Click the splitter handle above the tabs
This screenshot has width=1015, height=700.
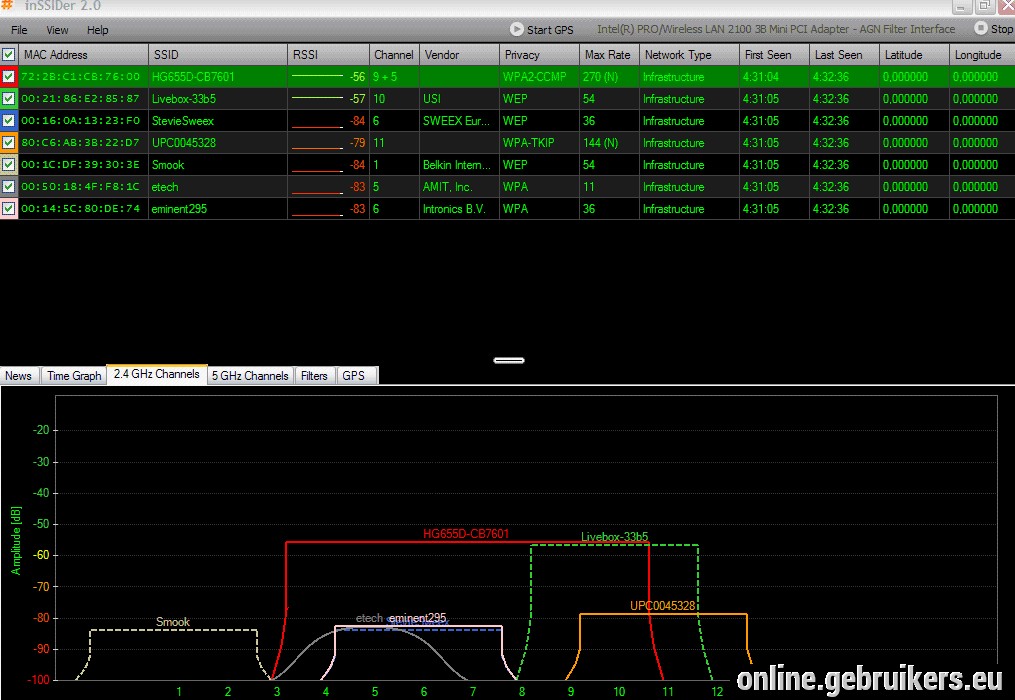(509, 360)
